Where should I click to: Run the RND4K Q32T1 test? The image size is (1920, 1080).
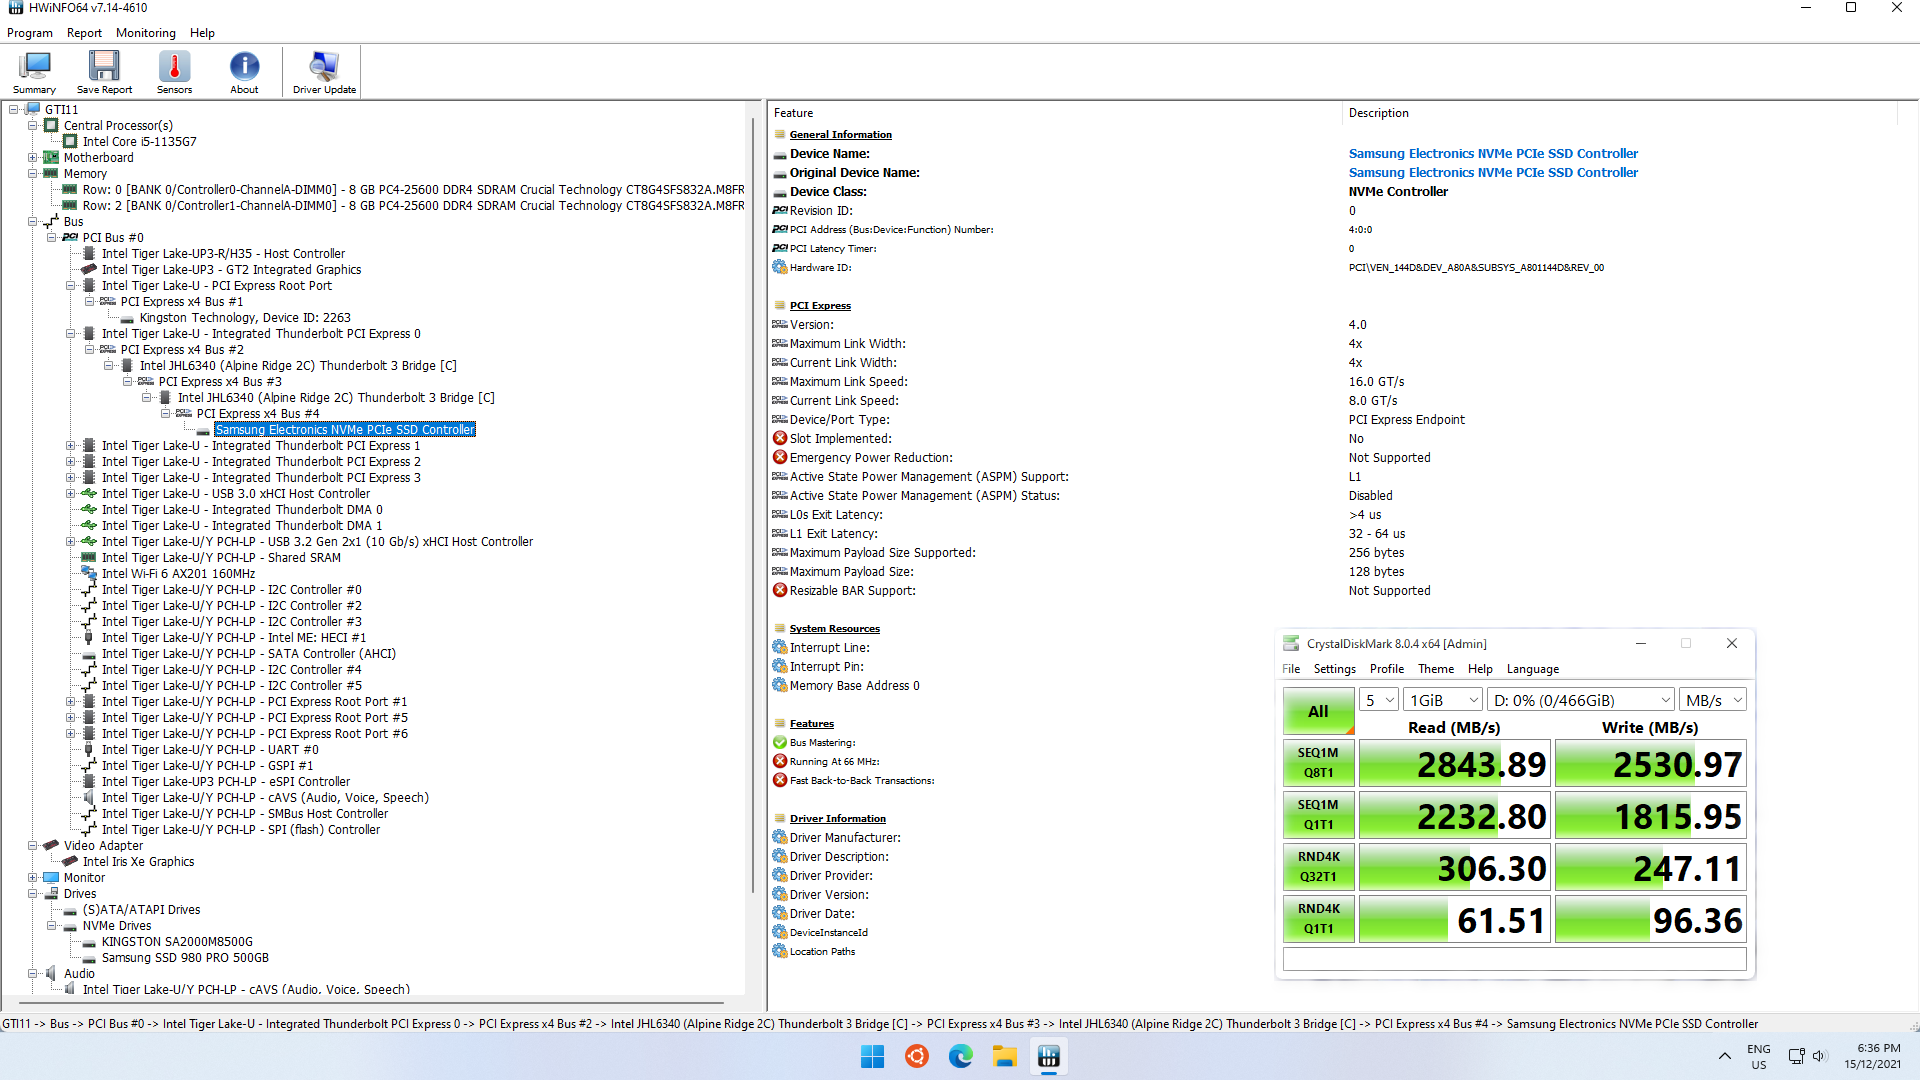(x=1318, y=867)
